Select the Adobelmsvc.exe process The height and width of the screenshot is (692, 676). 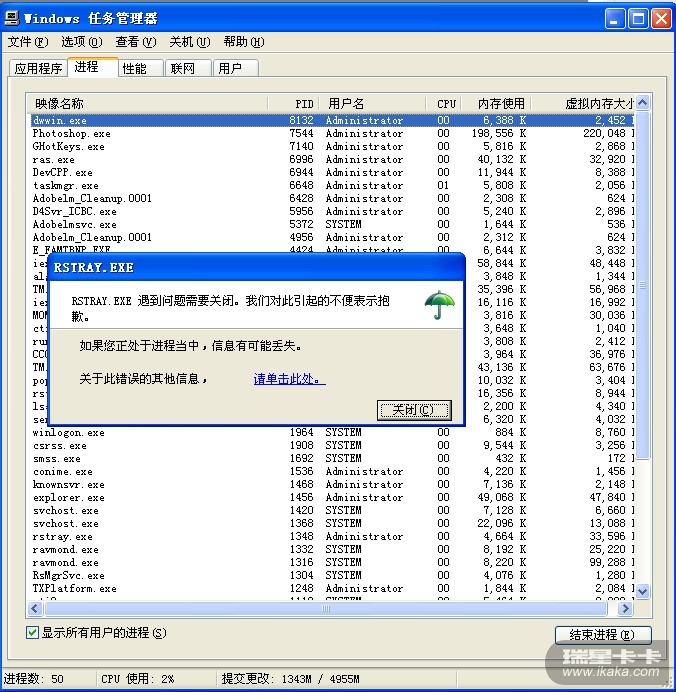click(x=332, y=225)
